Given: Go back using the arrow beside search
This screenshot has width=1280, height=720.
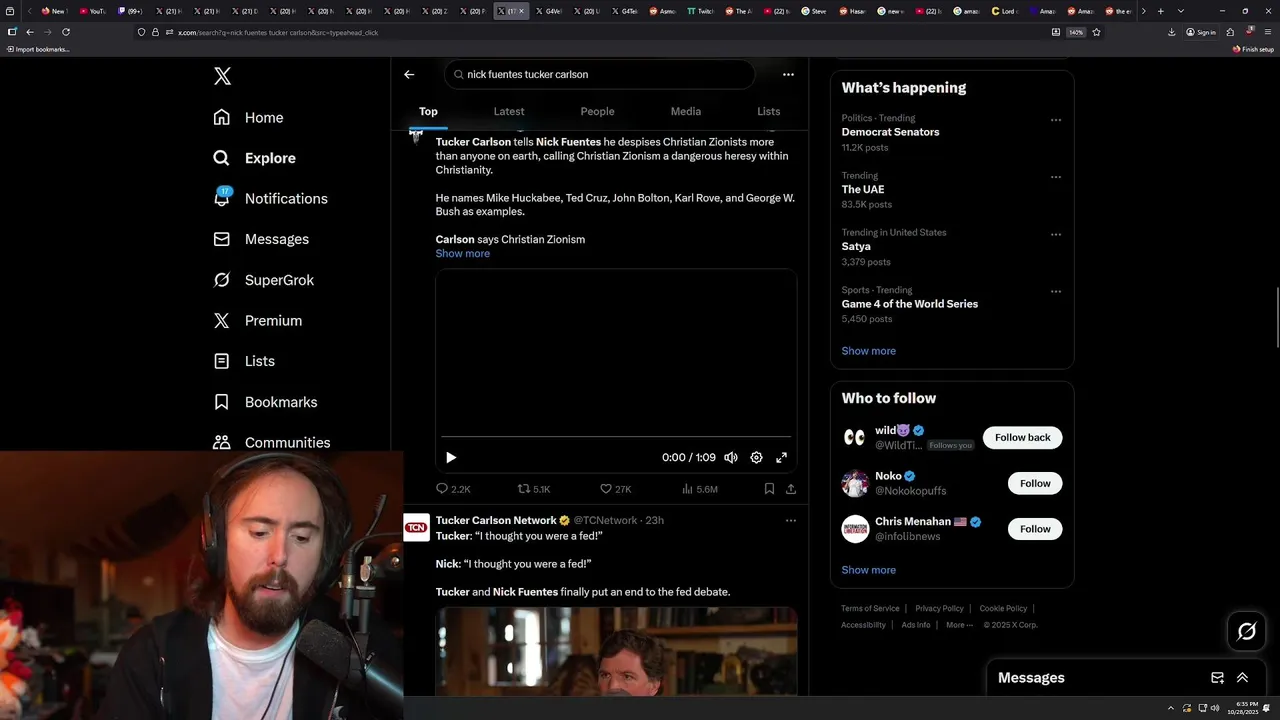Looking at the screenshot, I should [x=409, y=74].
